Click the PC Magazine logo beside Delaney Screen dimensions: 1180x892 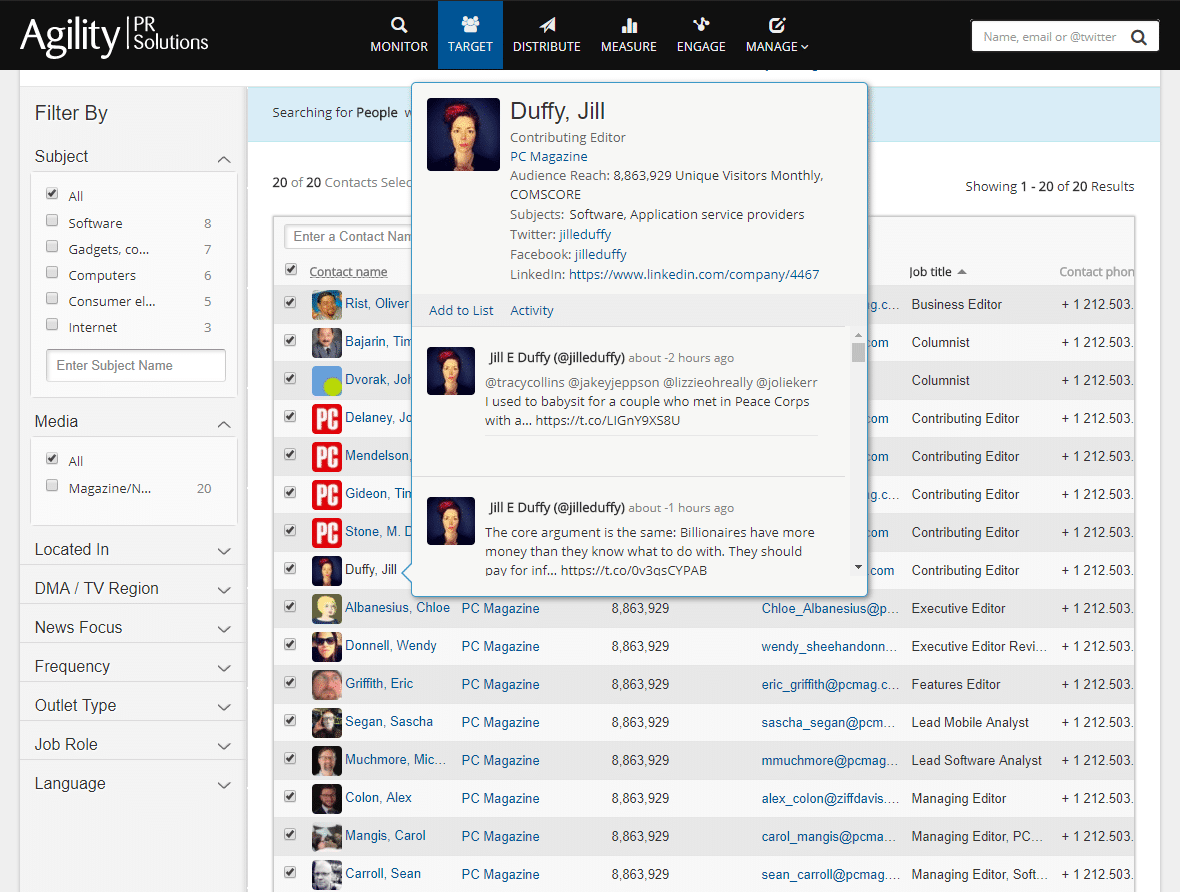(x=327, y=419)
